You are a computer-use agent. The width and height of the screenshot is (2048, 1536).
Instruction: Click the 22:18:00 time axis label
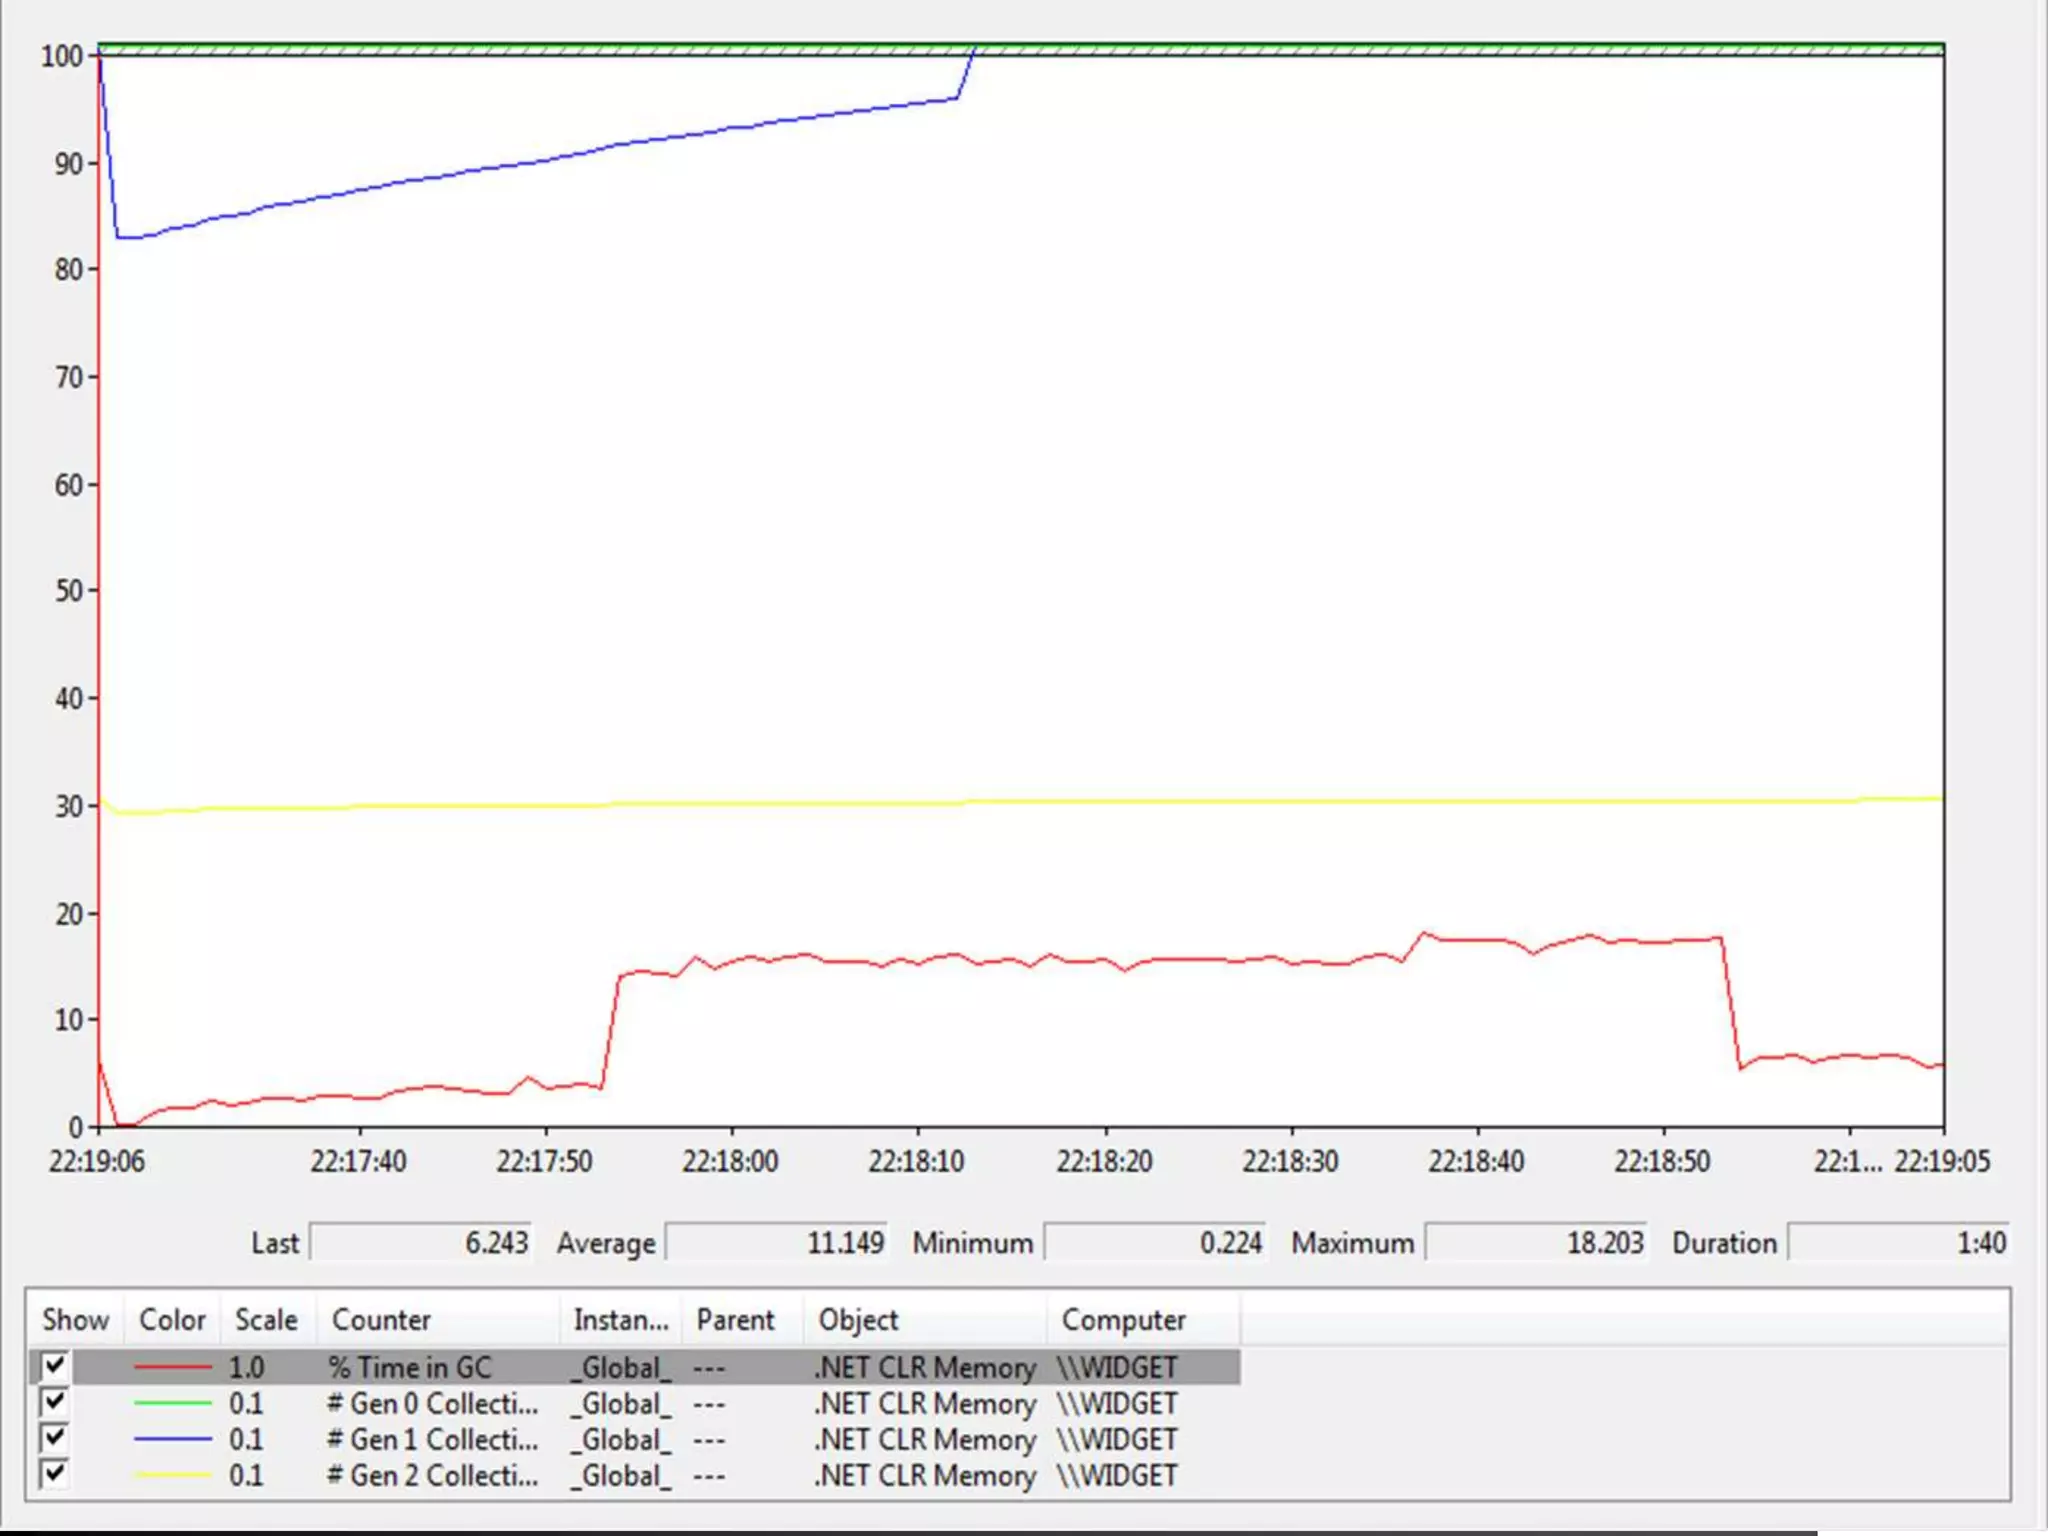730,1162
